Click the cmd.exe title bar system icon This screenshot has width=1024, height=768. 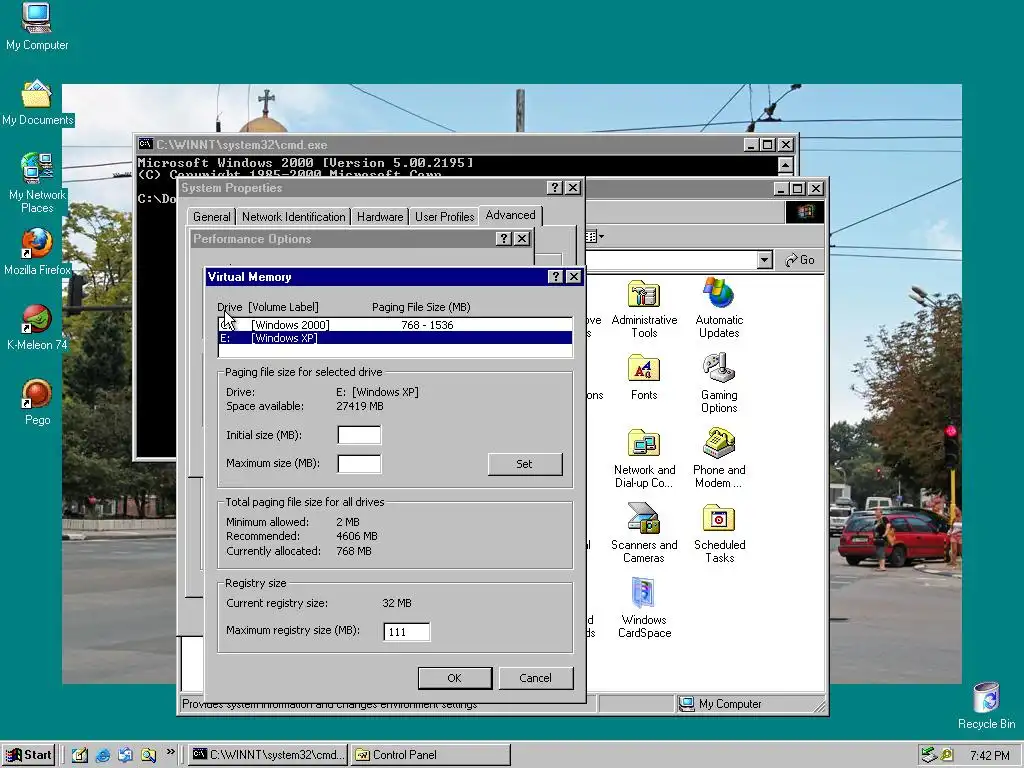pos(146,144)
